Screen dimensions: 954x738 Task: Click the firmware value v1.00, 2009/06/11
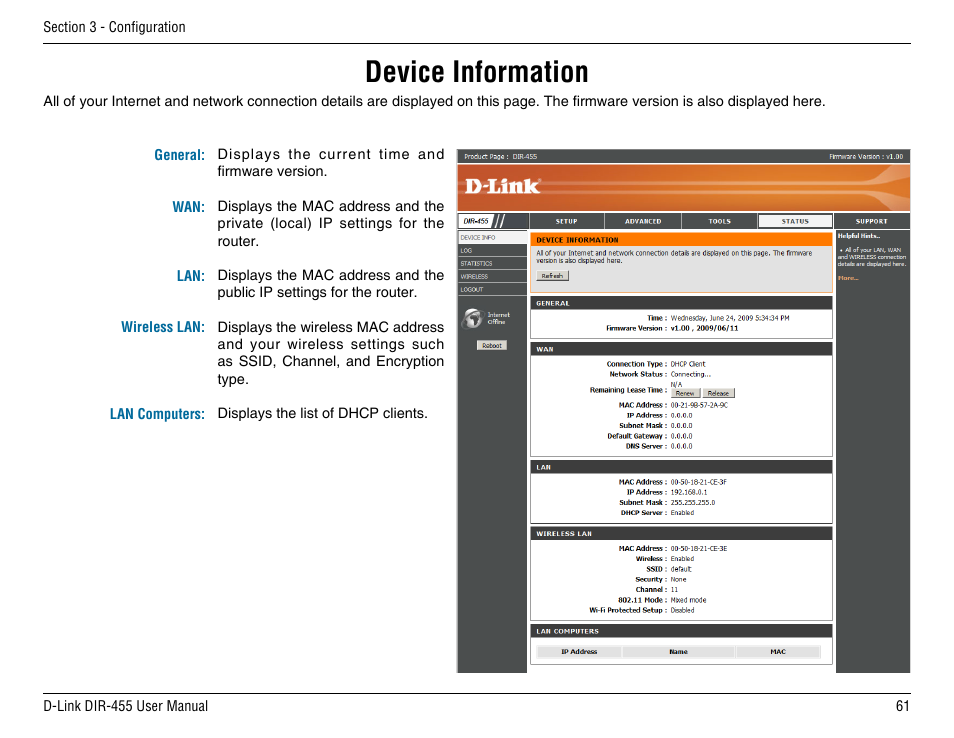[x=705, y=329]
